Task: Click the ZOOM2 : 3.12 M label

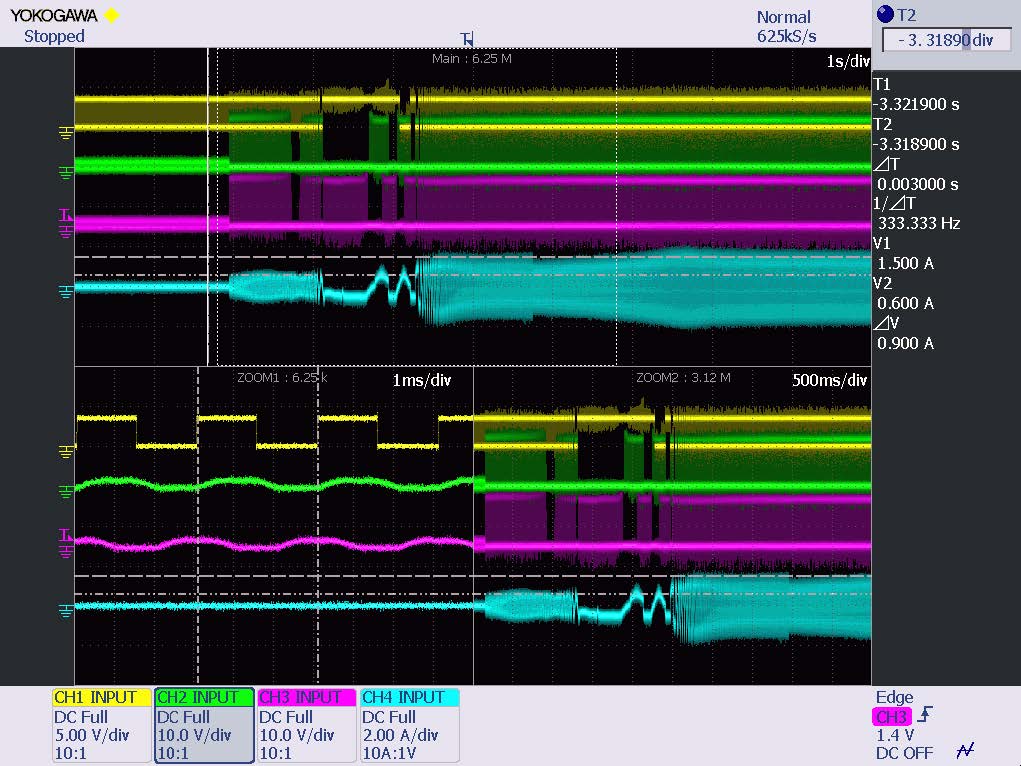Action: (683, 378)
